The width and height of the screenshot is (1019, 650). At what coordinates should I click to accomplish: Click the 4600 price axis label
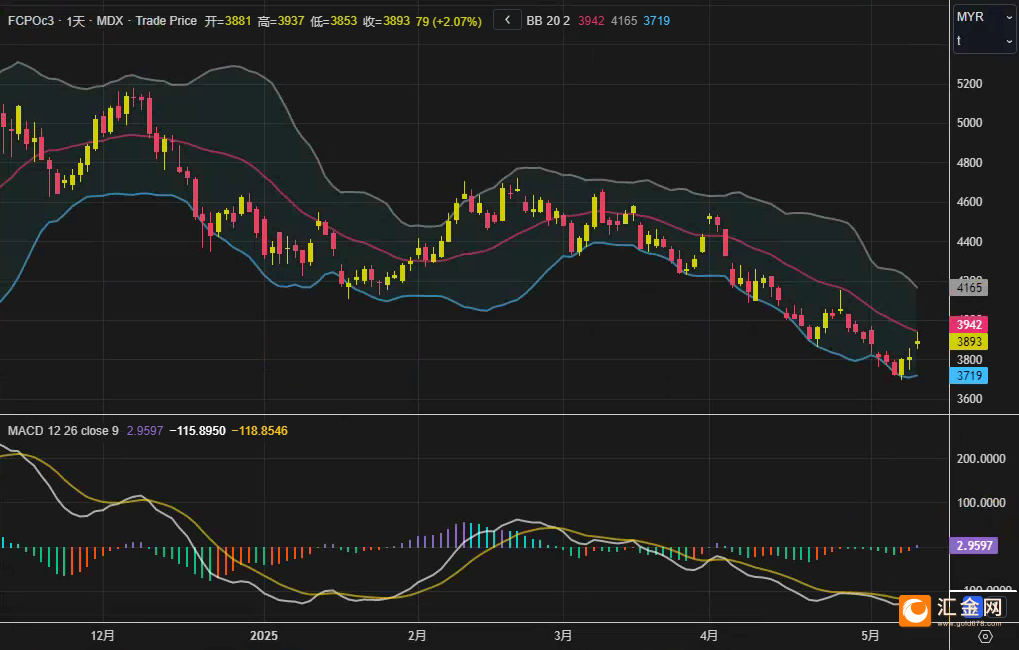969,202
